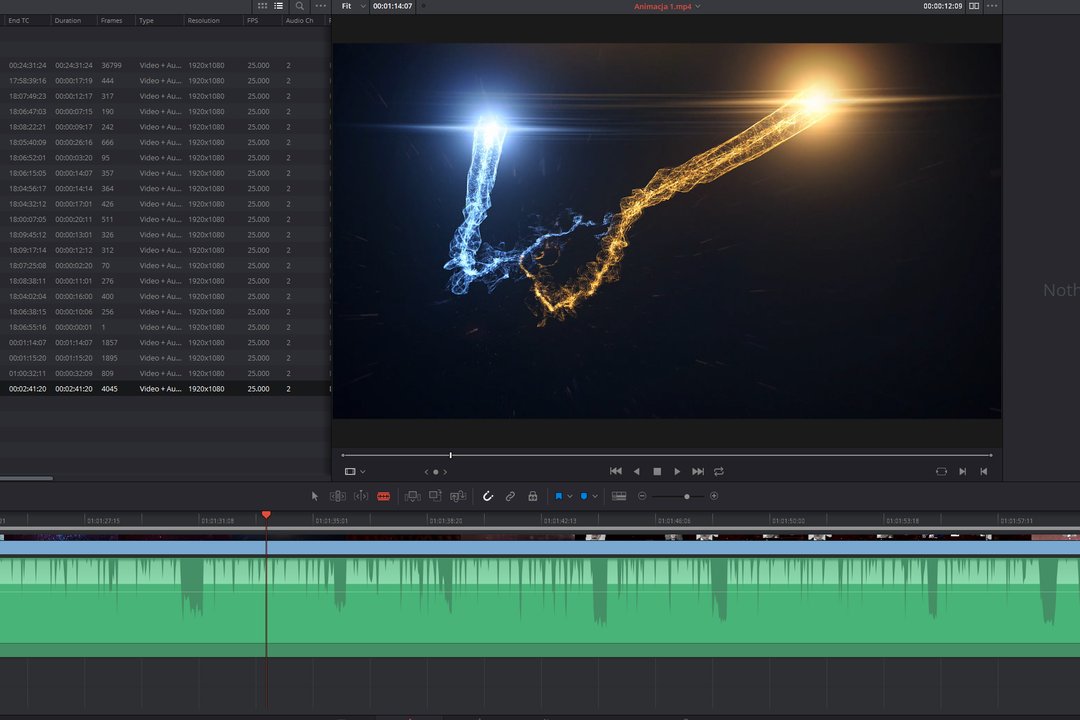Select the red Blade Edit Mode tool
The width and height of the screenshot is (1080, 720).
(384, 496)
